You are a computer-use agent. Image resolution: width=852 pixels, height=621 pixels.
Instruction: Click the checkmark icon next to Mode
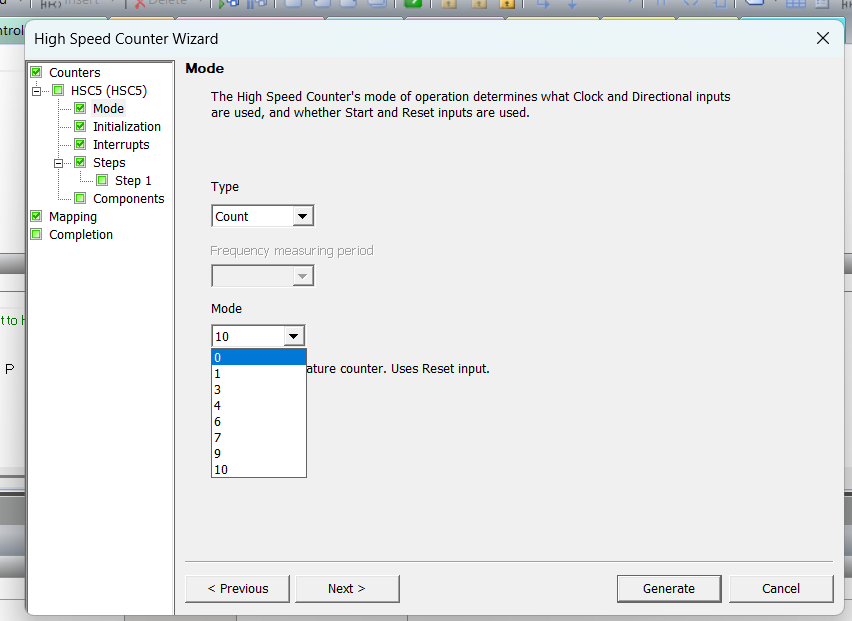pos(80,108)
